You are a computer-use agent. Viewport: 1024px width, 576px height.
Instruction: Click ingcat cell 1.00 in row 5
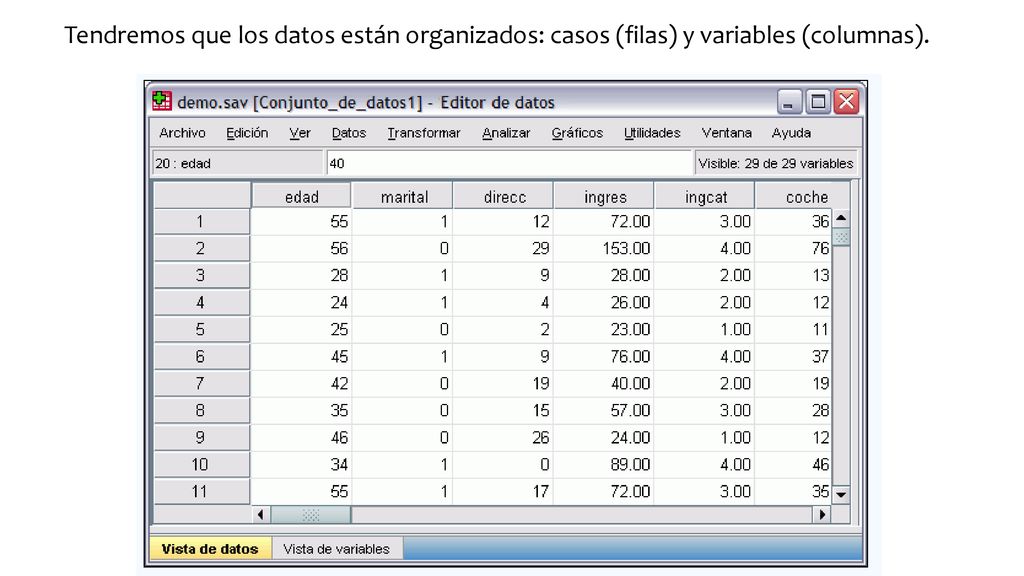704,329
